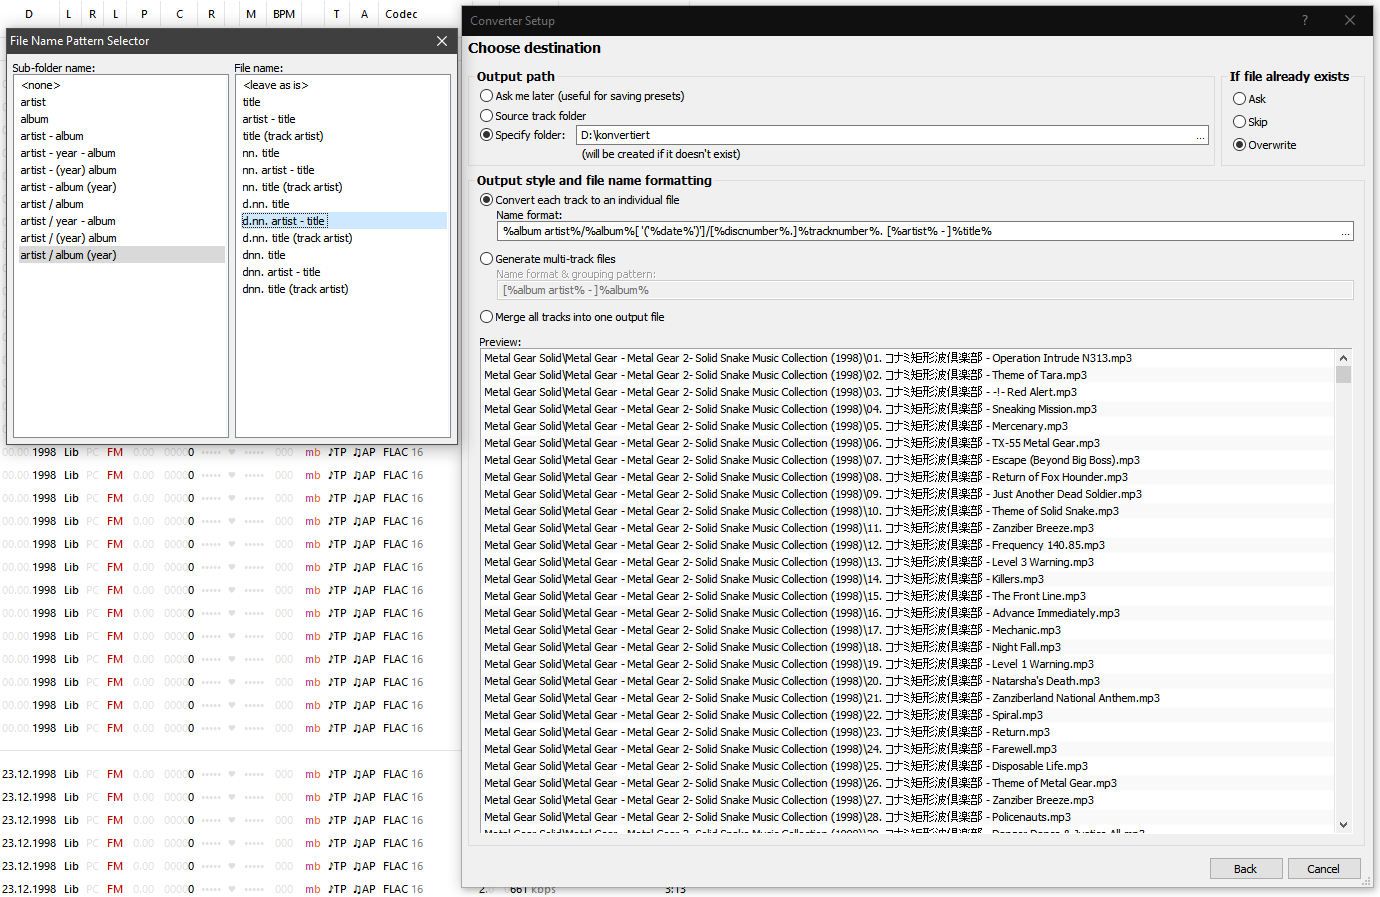Screen dimensions: 1380x897
Task: Select 'artist / year - album' sub-folder pattern
Action: [120, 221]
